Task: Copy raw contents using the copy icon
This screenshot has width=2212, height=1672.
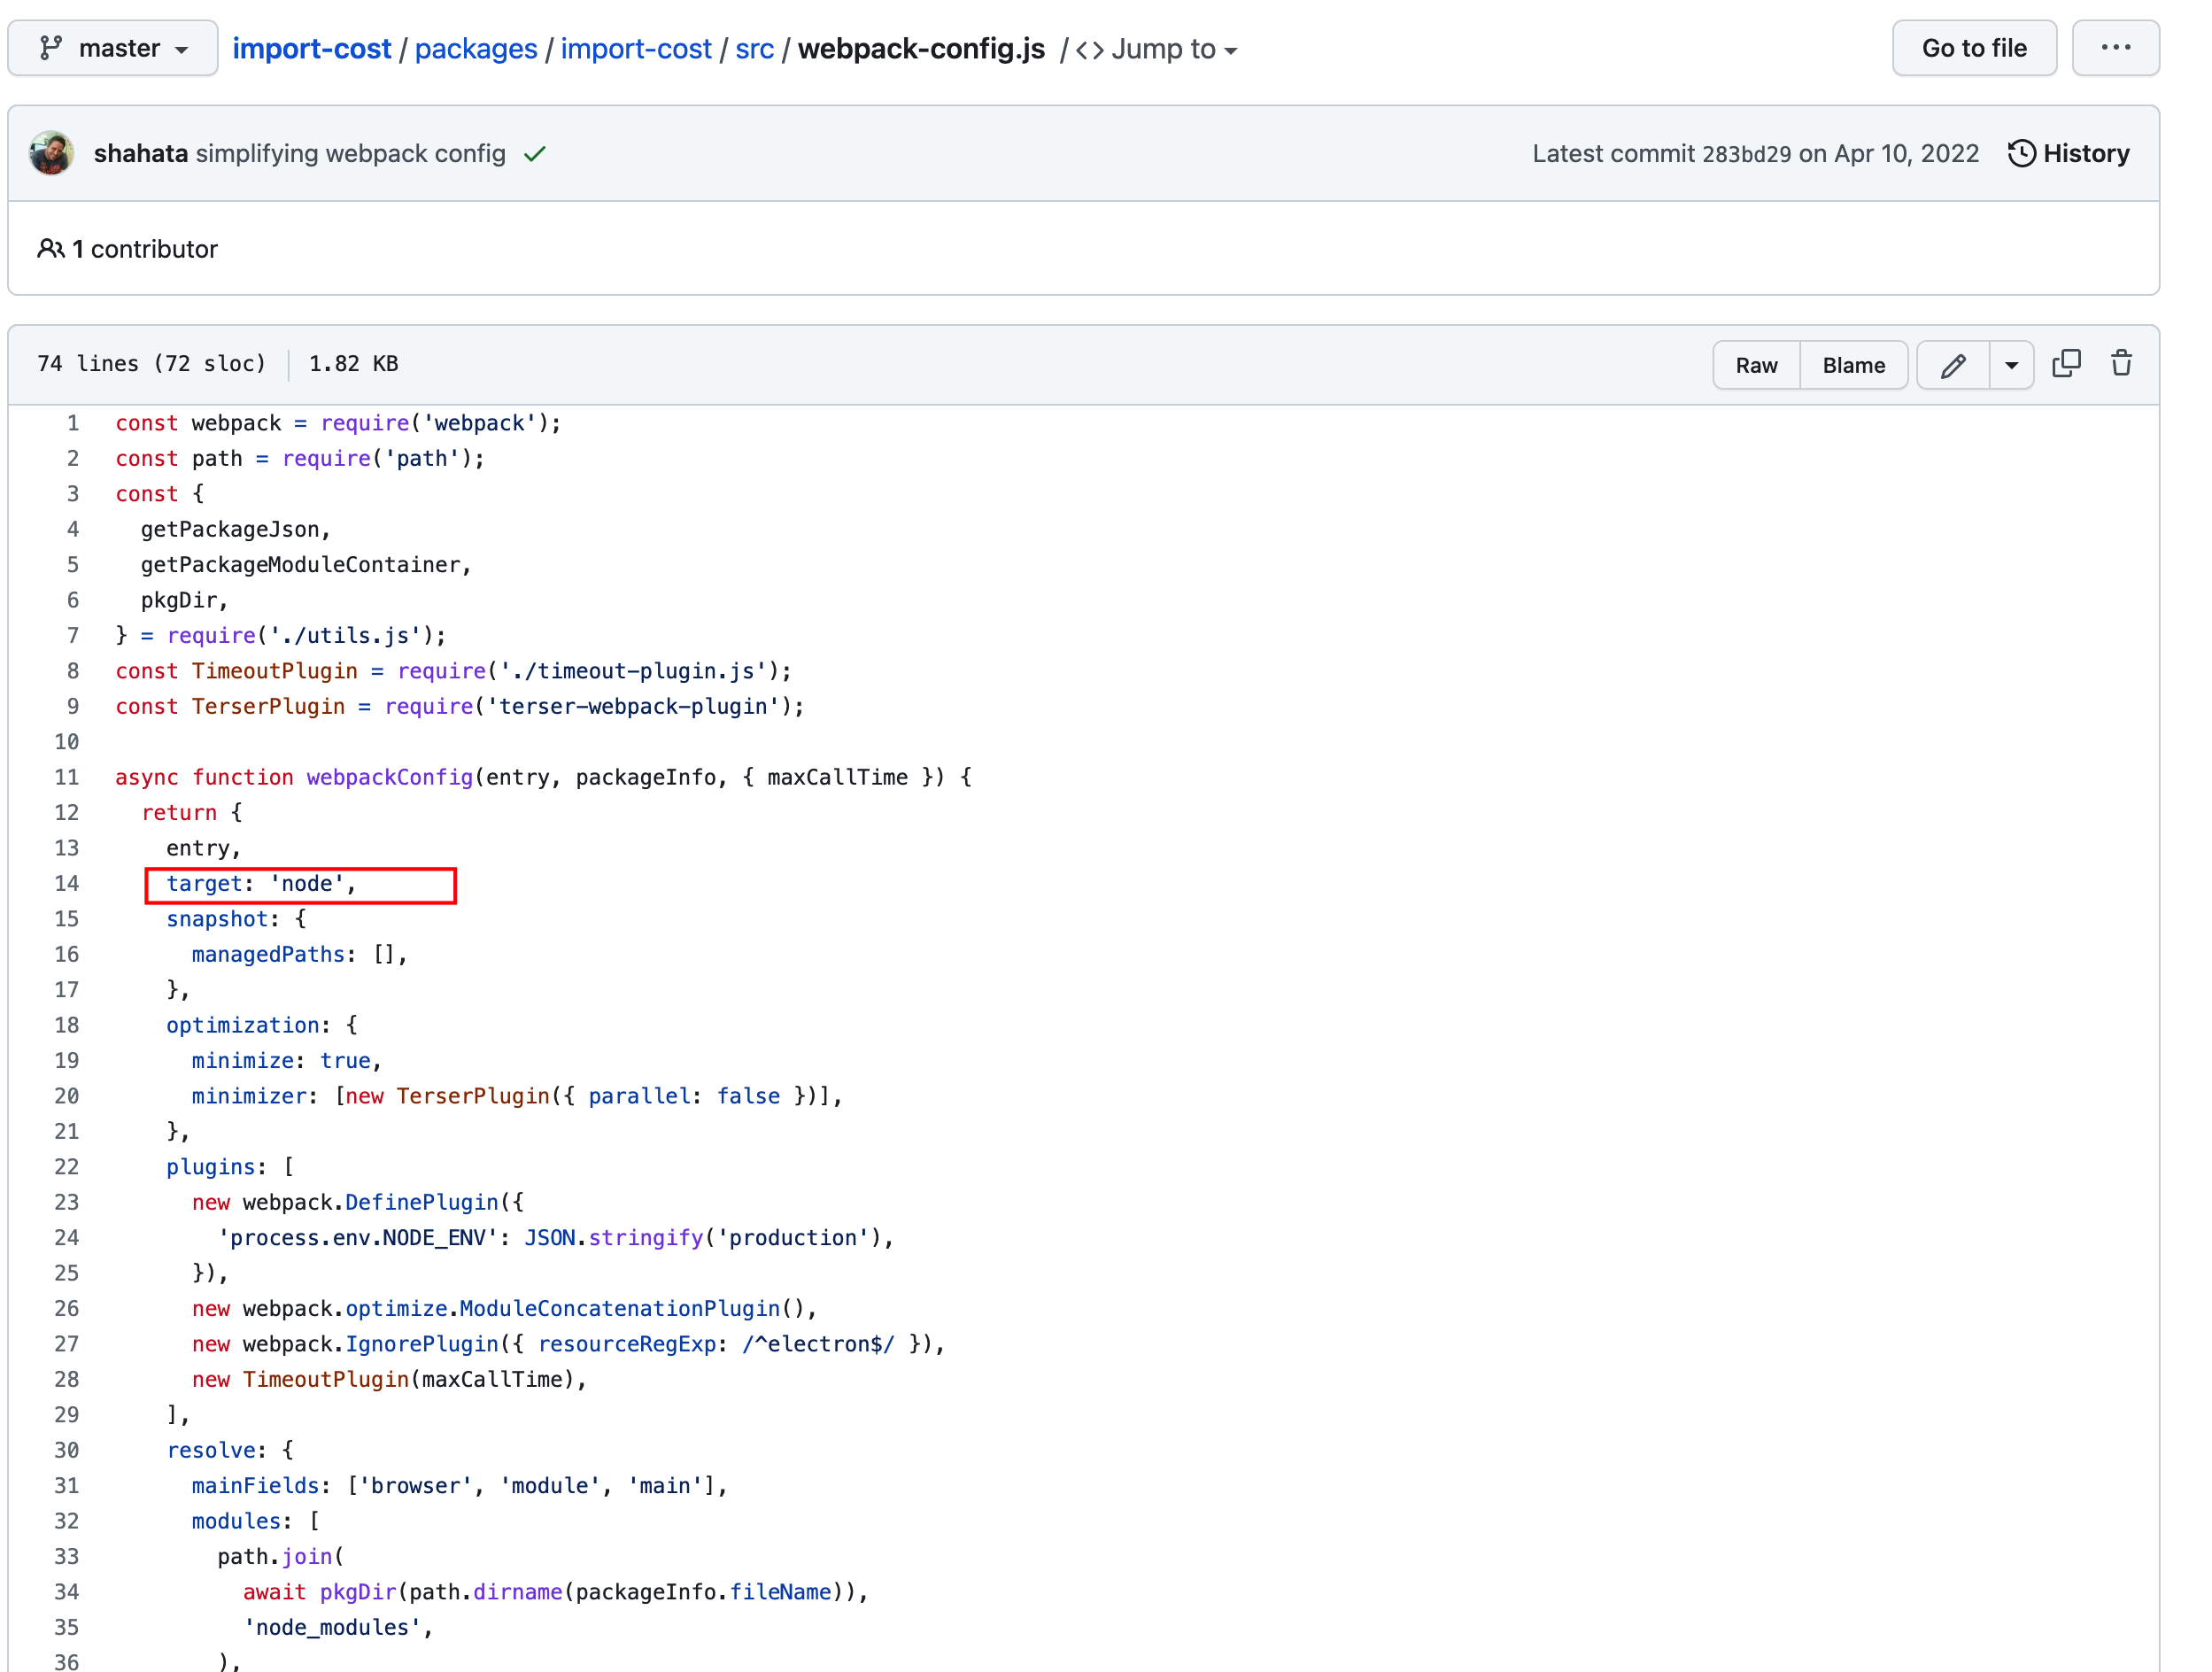Action: [2067, 362]
